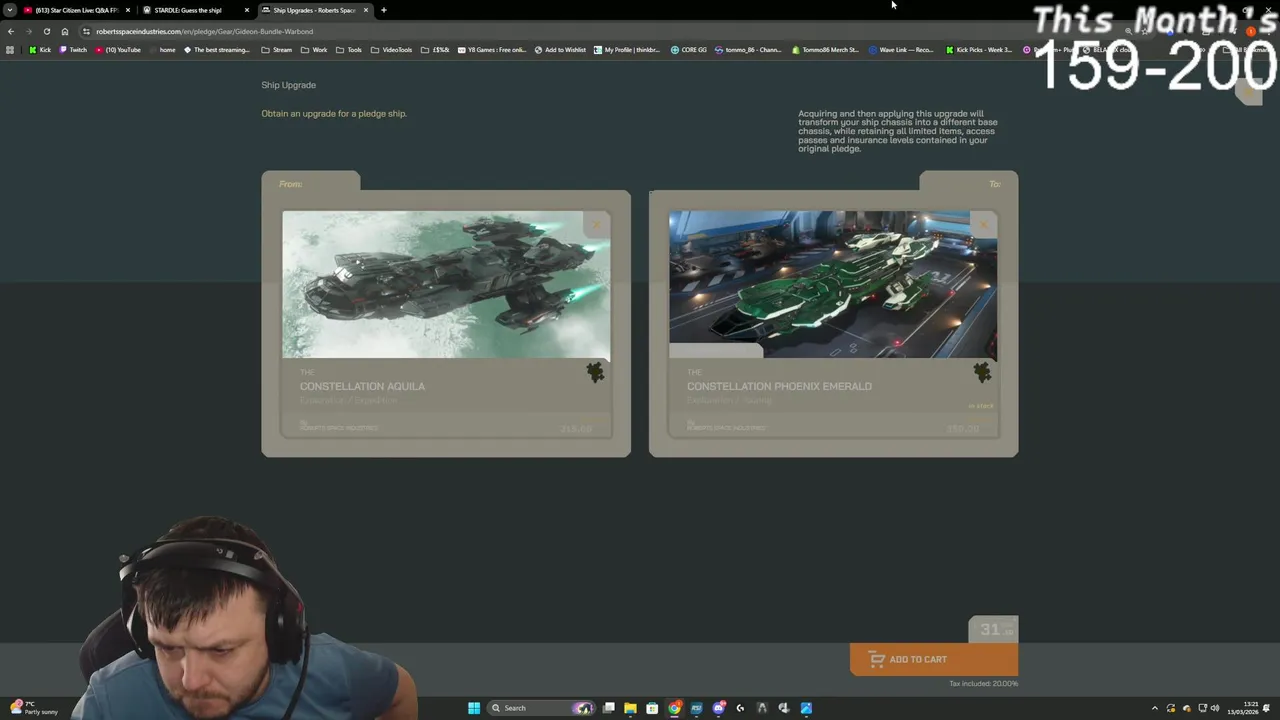Open the Windows Start menu

point(474,708)
